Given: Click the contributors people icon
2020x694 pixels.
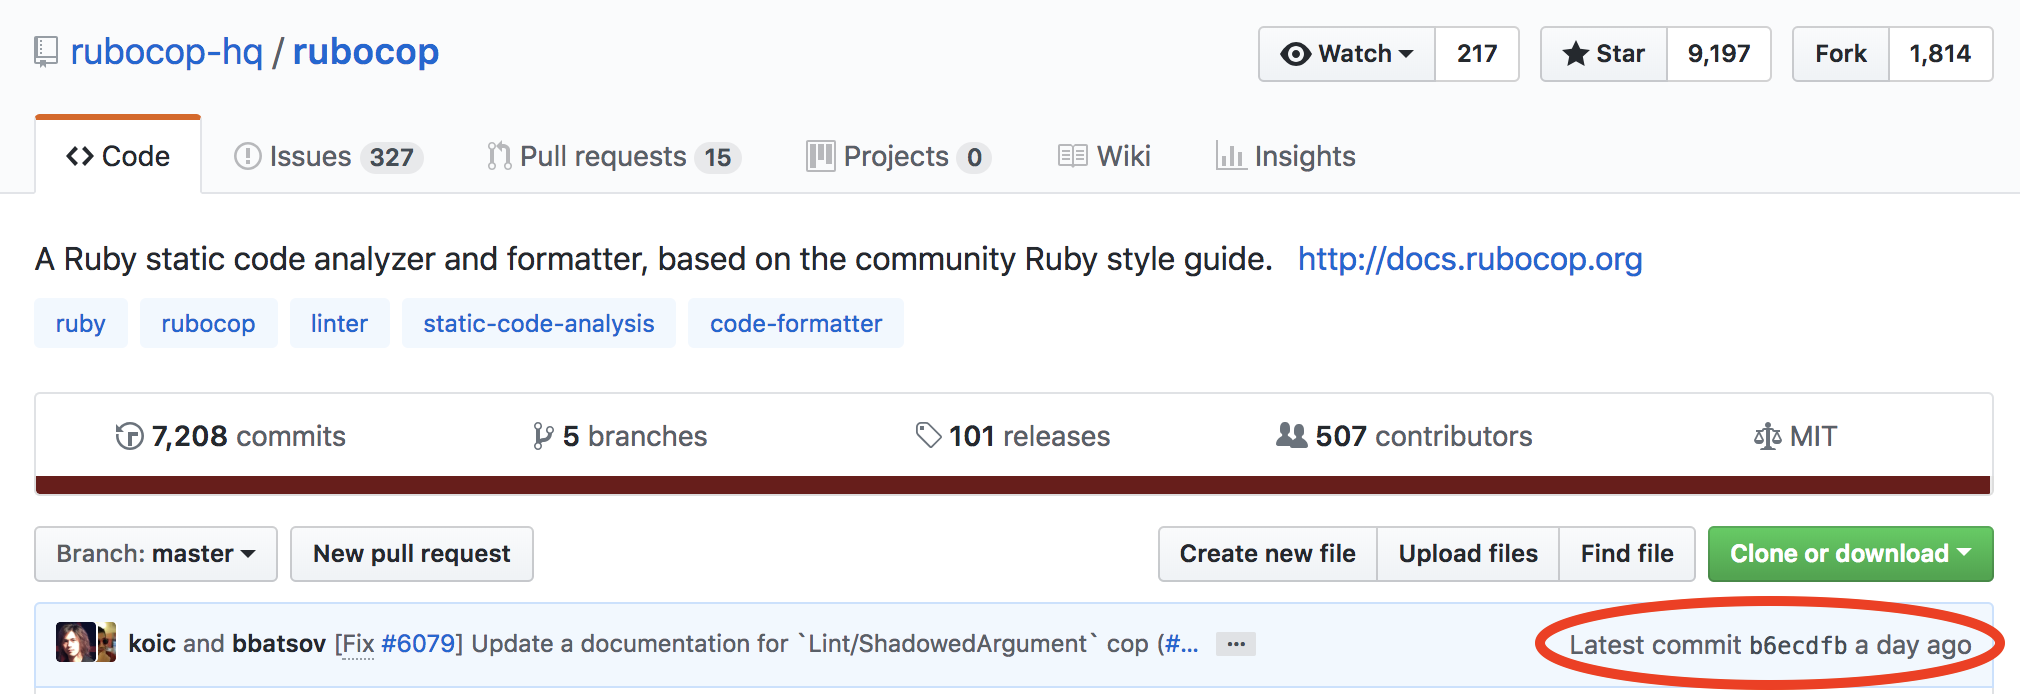Looking at the screenshot, I should click(x=1292, y=435).
